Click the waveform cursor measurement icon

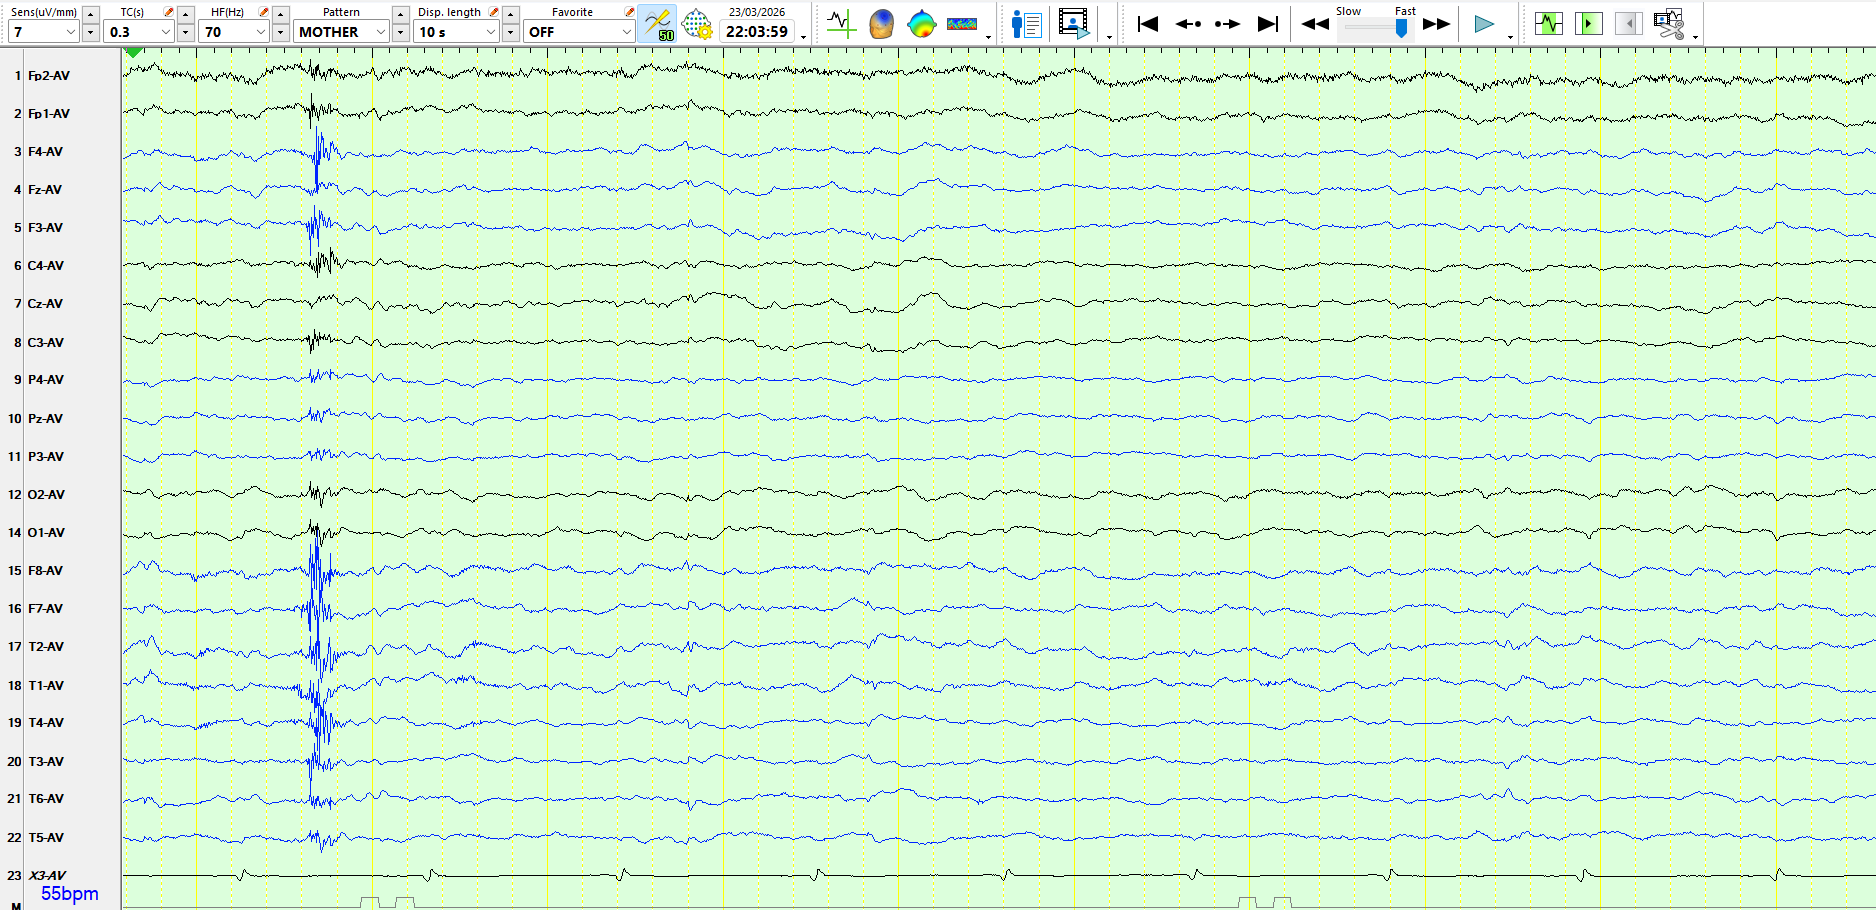point(841,24)
